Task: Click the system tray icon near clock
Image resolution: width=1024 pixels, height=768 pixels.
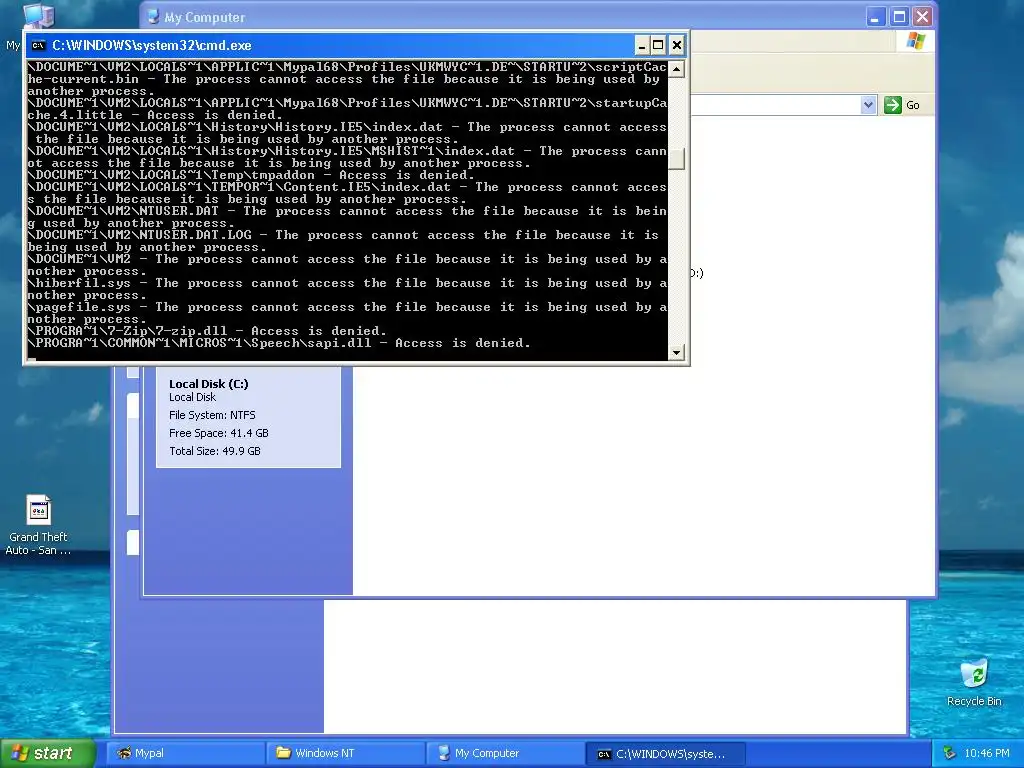Action: click(x=950, y=753)
